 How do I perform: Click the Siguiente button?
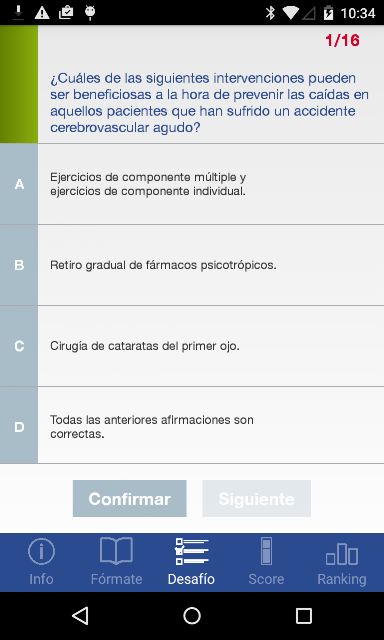pyautogui.click(x=257, y=498)
